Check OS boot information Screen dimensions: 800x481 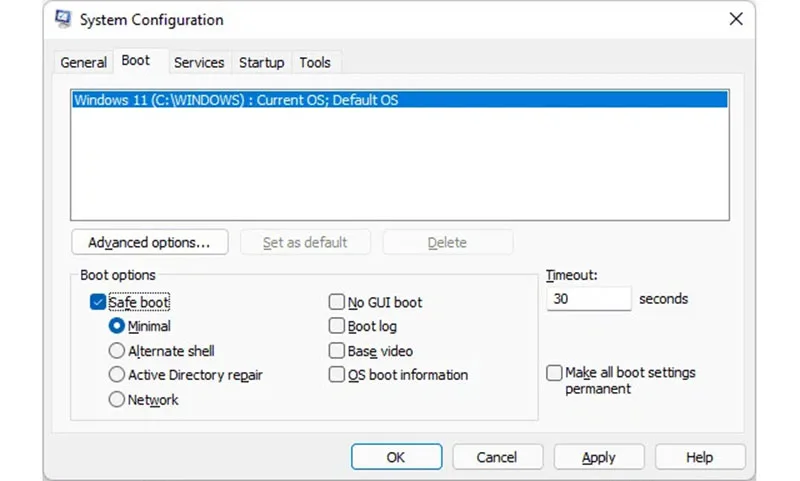pyautogui.click(x=337, y=374)
